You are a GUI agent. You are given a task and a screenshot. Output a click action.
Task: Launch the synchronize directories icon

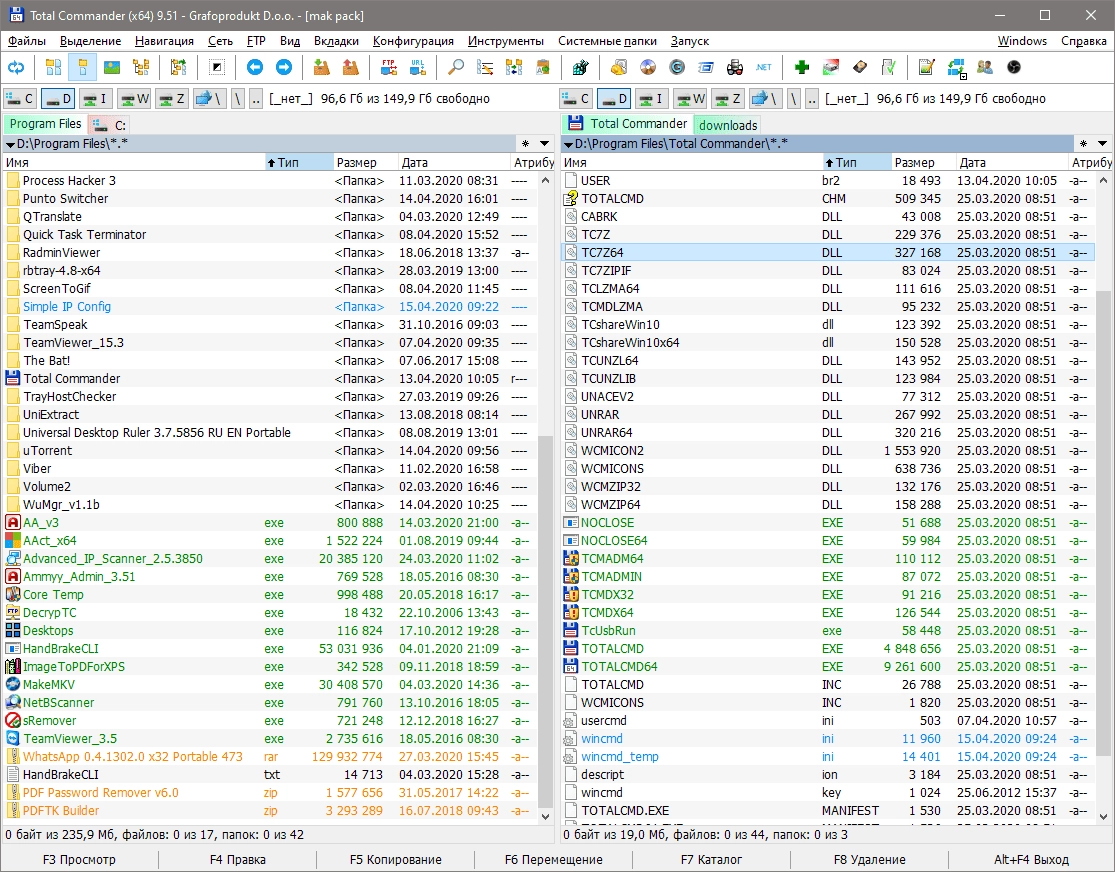(513, 68)
